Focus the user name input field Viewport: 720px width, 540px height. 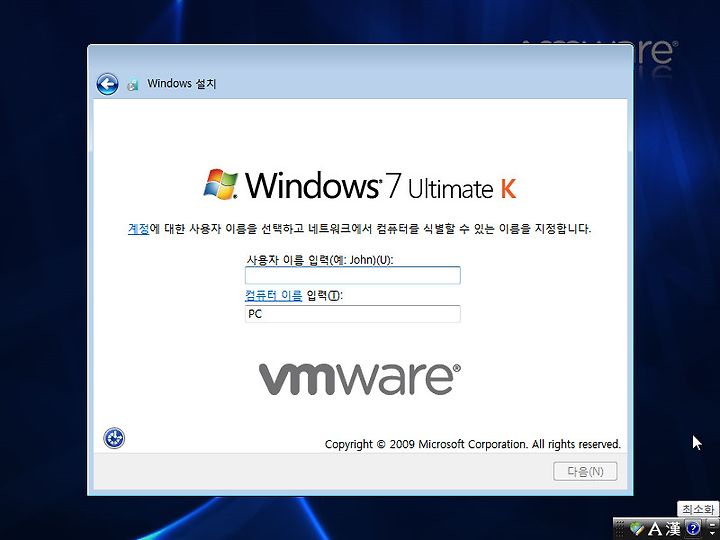(x=353, y=276)
